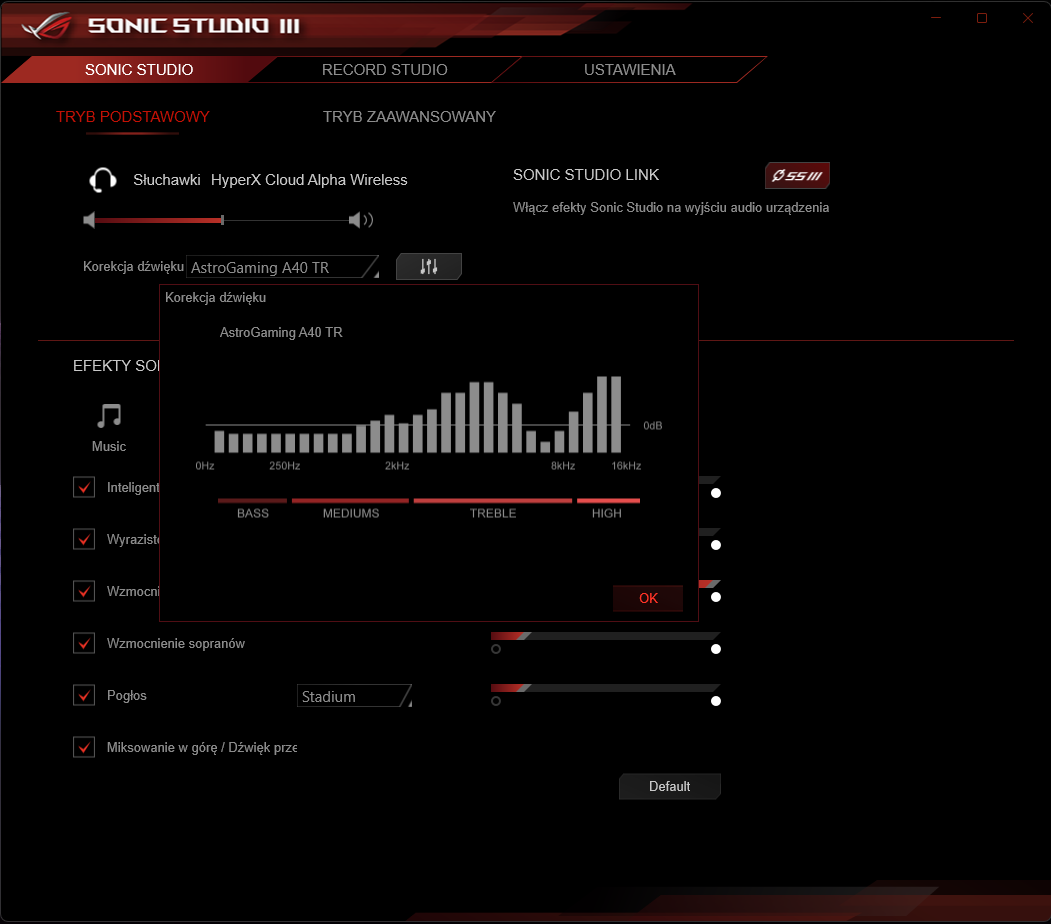Click the mute speaker icon at slider start
This screenshot has width=1051, height=924.
[89, 220]
